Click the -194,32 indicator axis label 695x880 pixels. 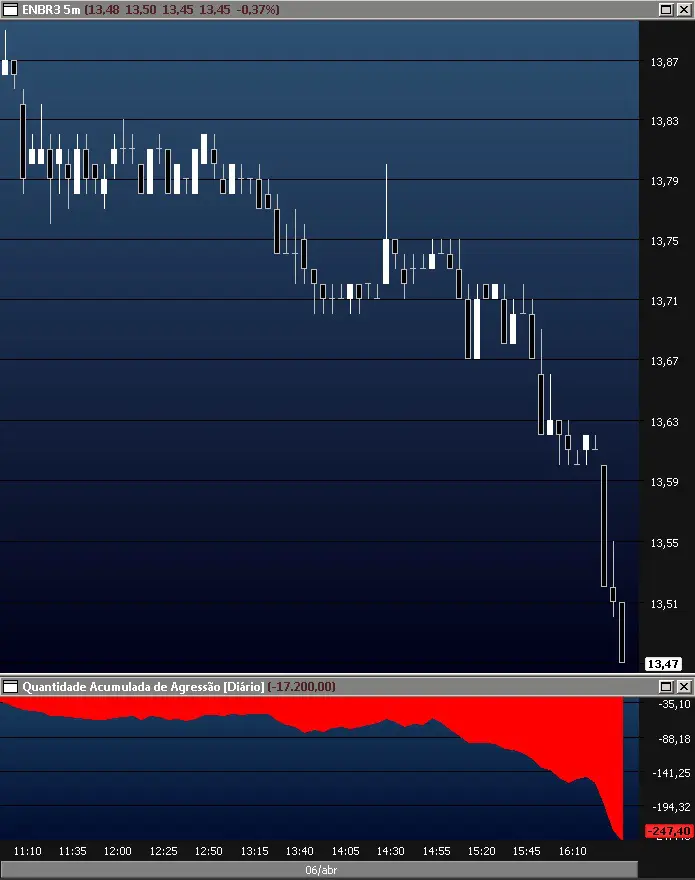[671, 808]
